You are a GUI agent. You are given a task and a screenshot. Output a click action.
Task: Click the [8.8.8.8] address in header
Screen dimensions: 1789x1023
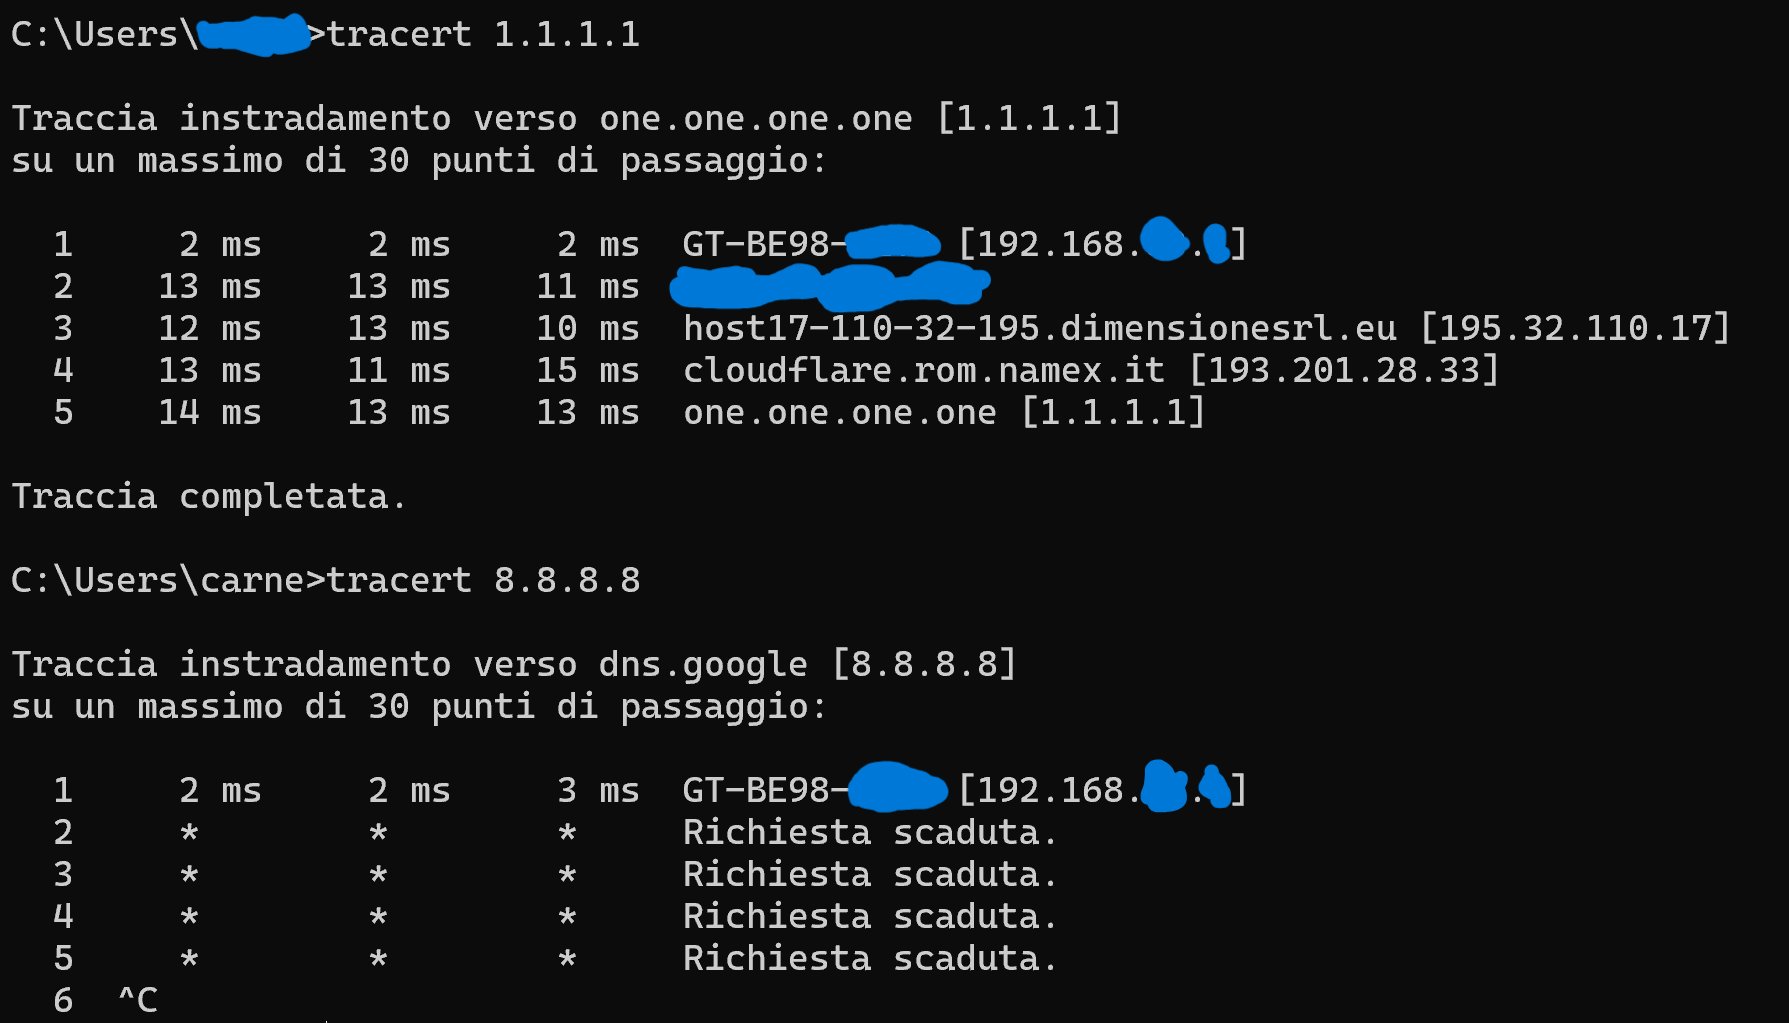click(x=925, y=665)
